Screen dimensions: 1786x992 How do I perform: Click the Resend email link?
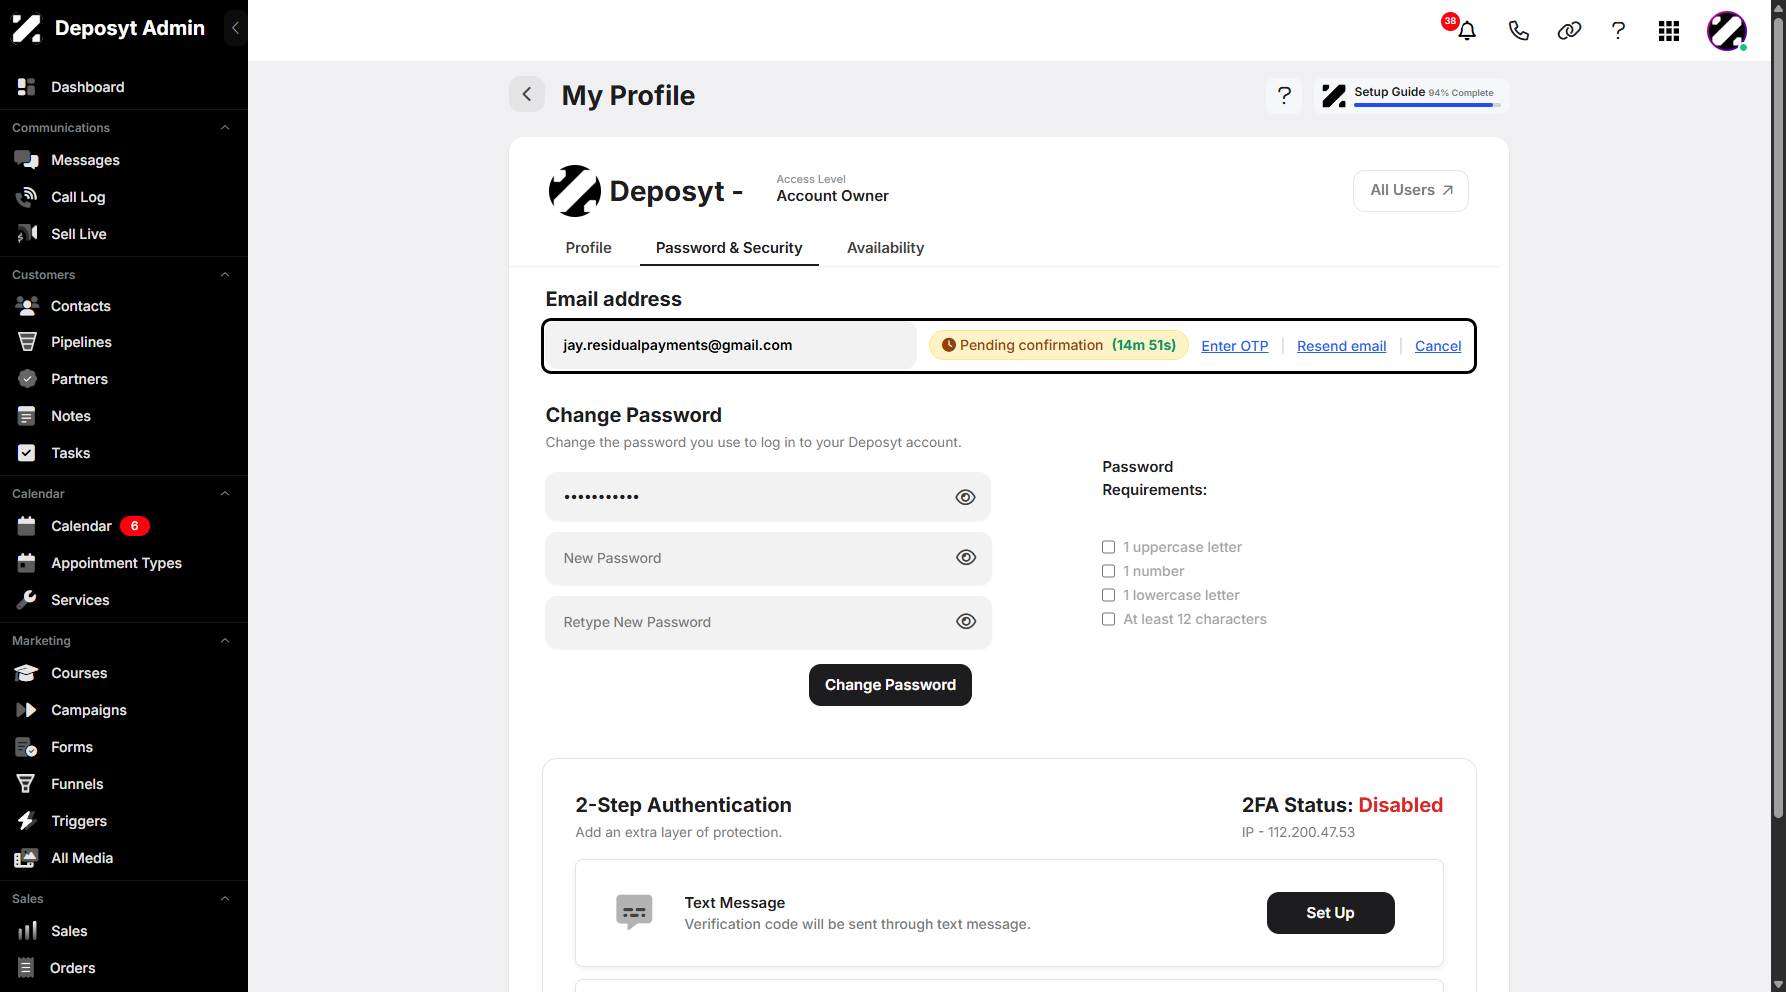1341,346
